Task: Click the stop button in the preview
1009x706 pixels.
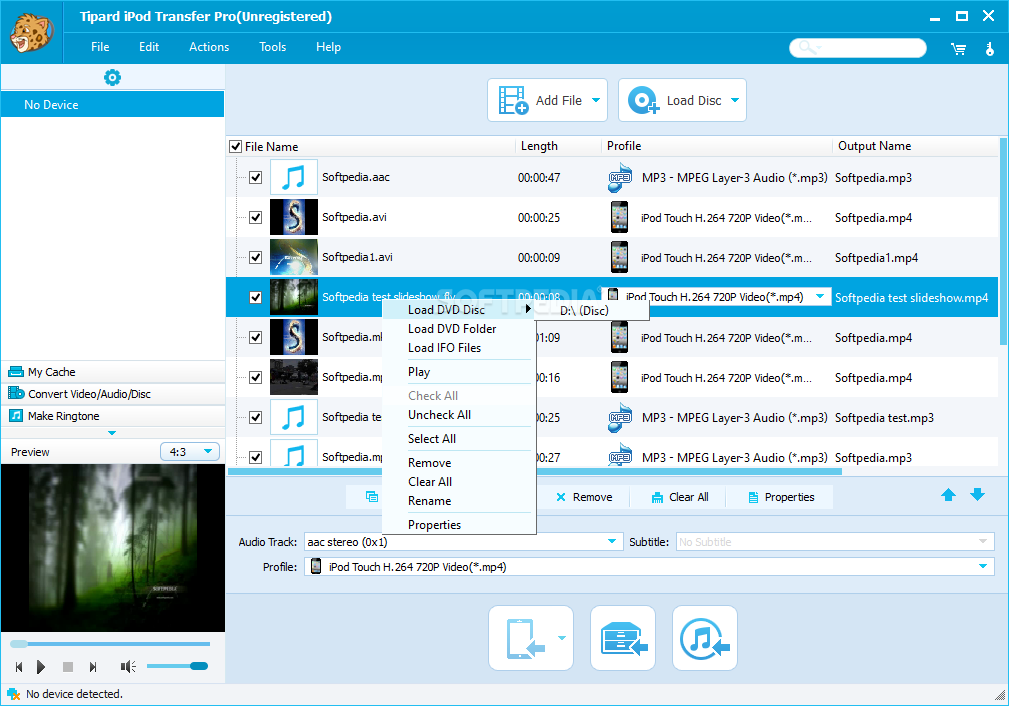Action: point(68,667)
